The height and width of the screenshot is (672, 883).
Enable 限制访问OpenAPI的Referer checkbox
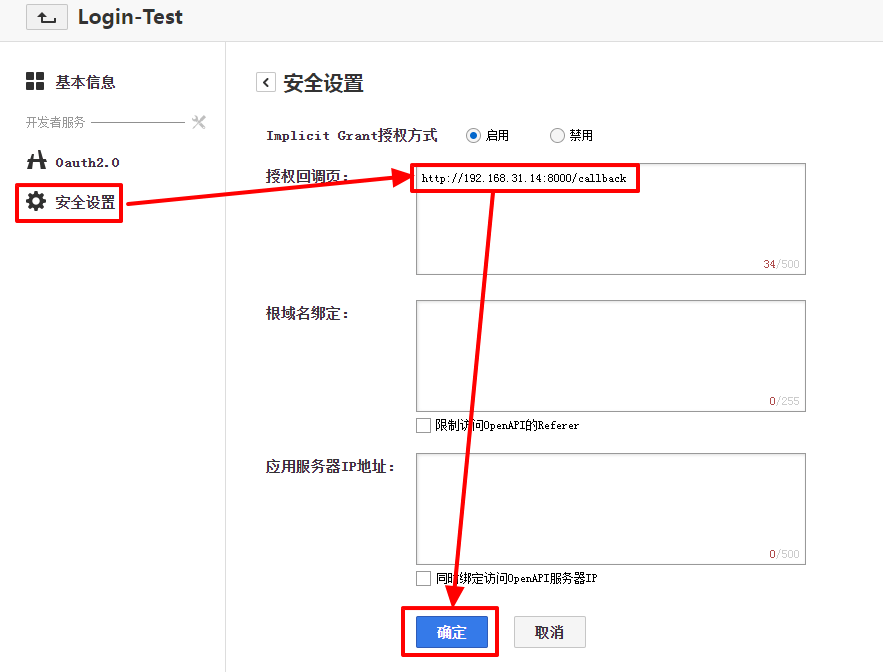(423, 425)
